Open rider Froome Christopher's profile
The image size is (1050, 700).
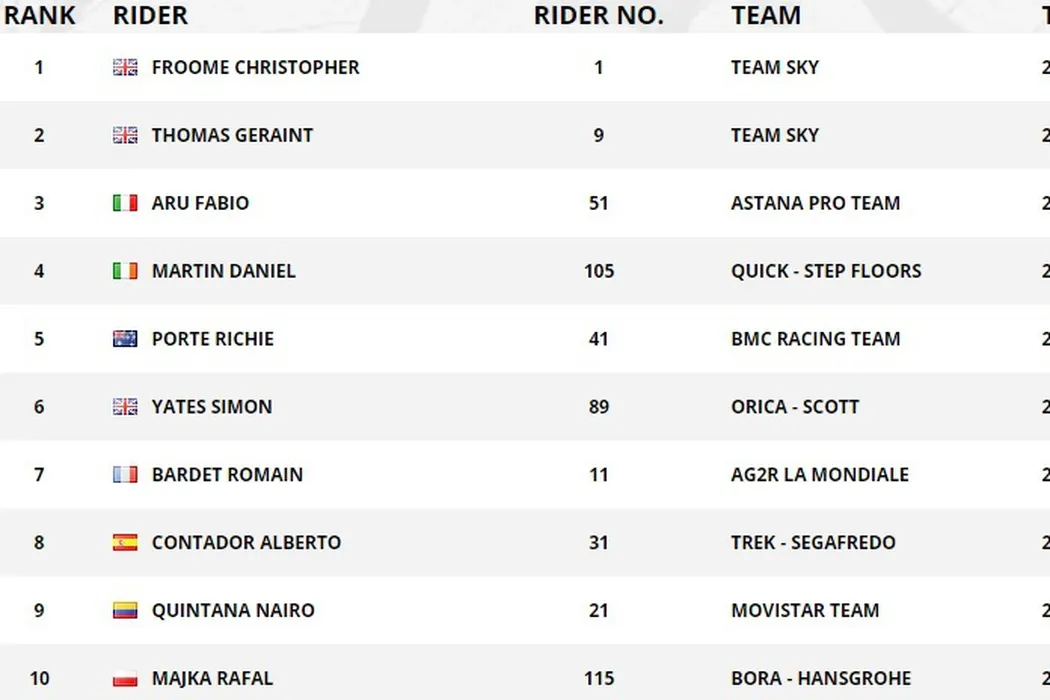255,68
